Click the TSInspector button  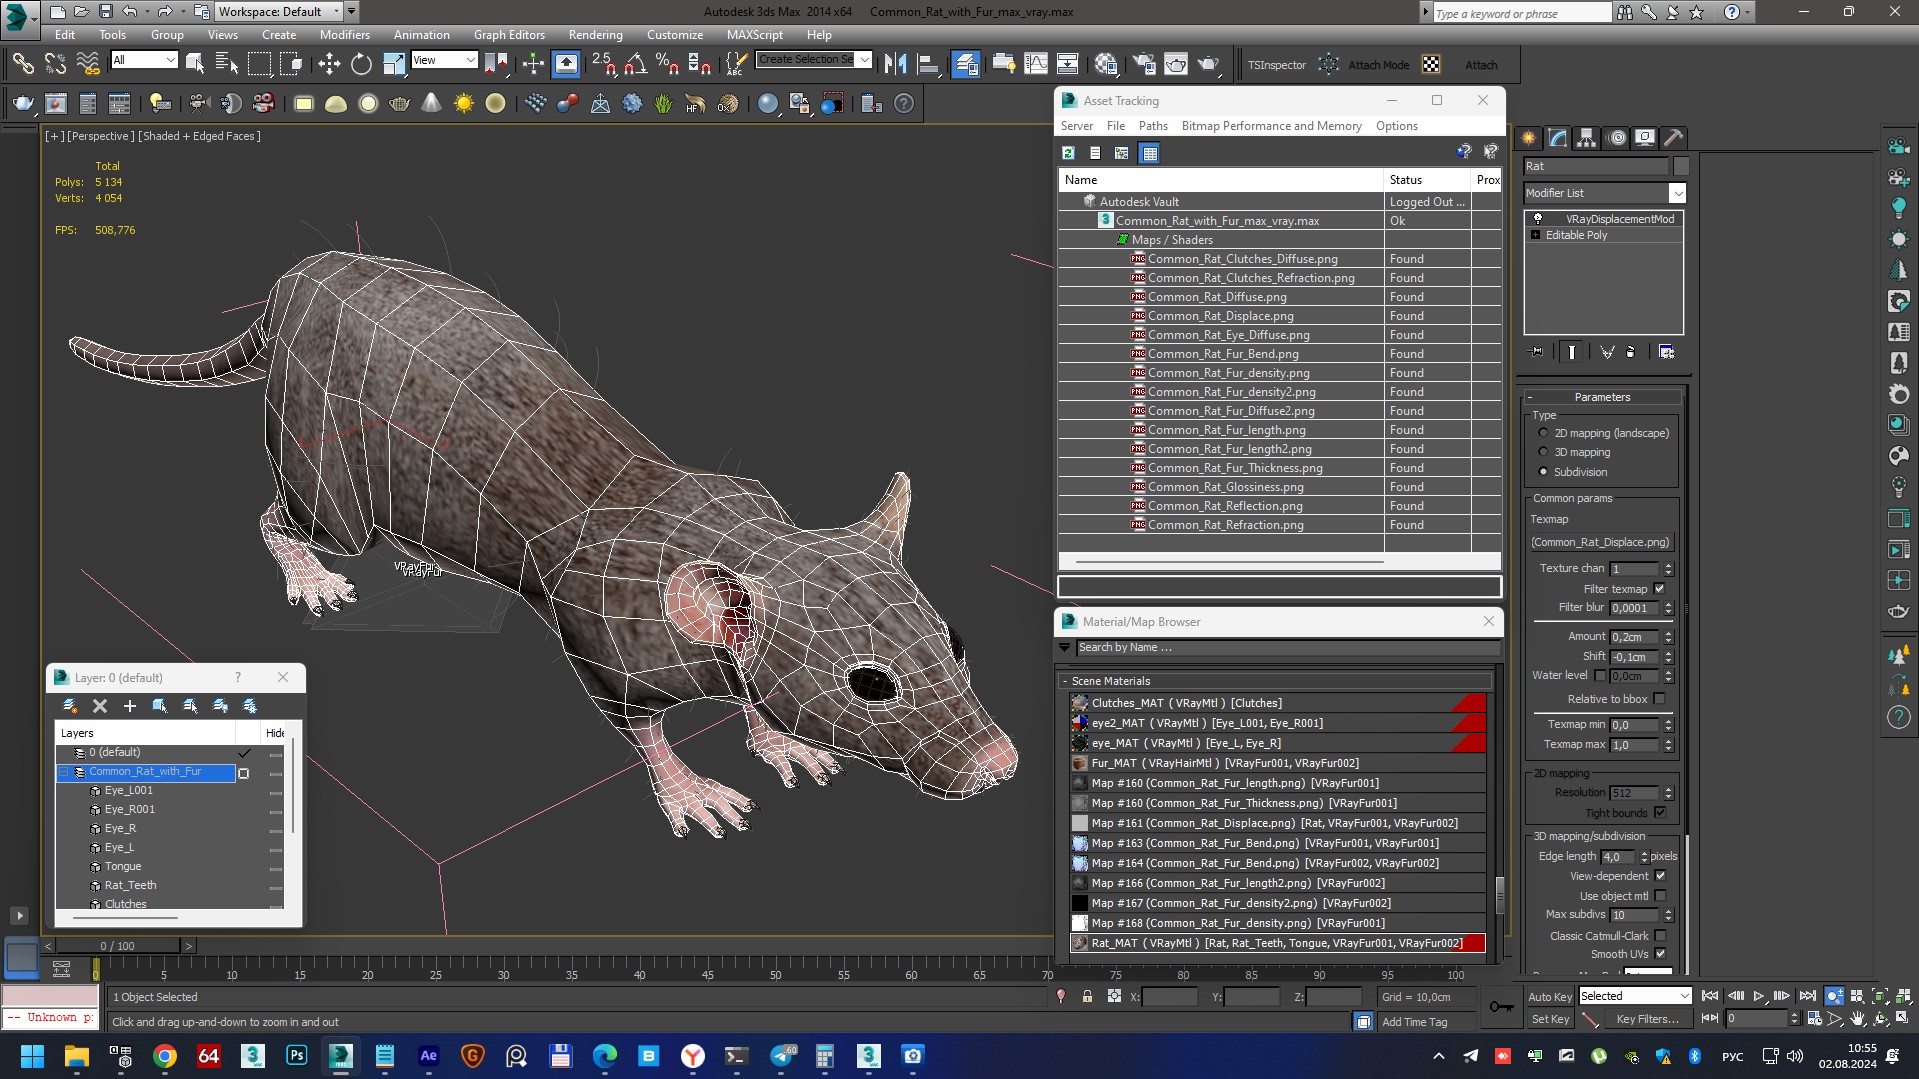[x=1276, y=65]
